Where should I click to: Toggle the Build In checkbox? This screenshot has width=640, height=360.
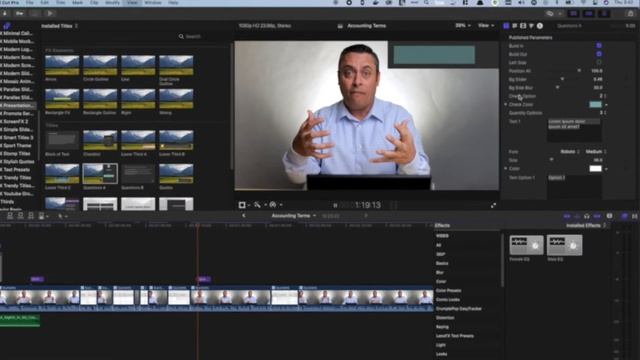(599, 46)
